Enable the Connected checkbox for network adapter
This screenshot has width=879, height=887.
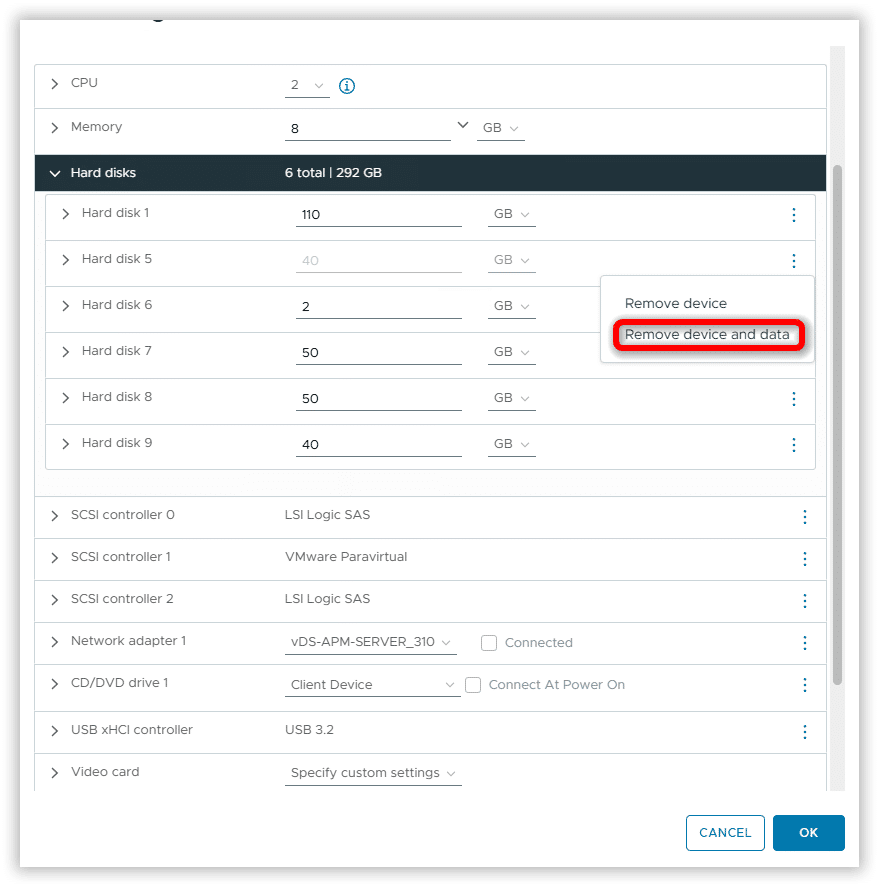tap(489, 643)
